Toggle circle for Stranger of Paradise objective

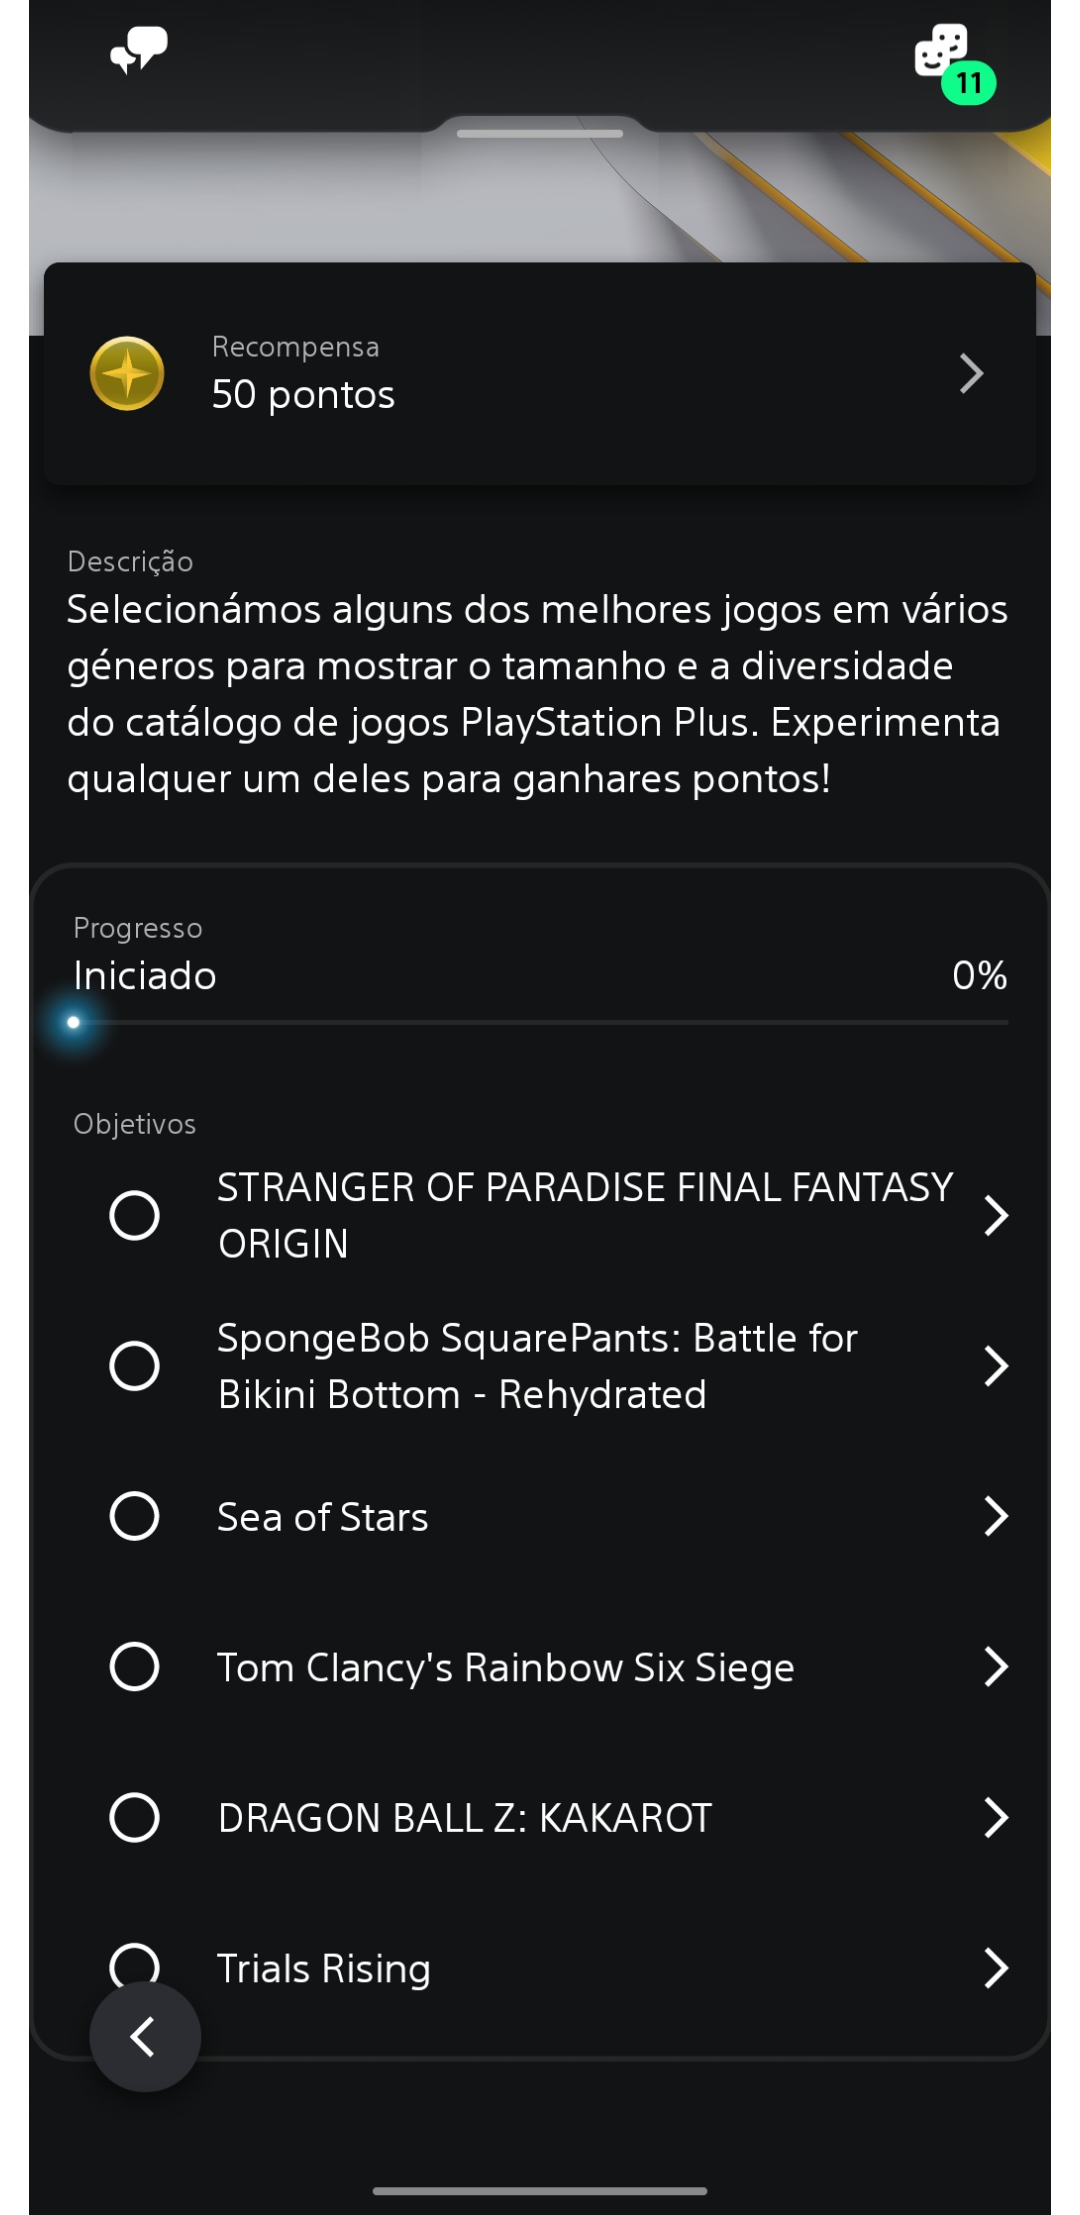(x=134, y=1215)
